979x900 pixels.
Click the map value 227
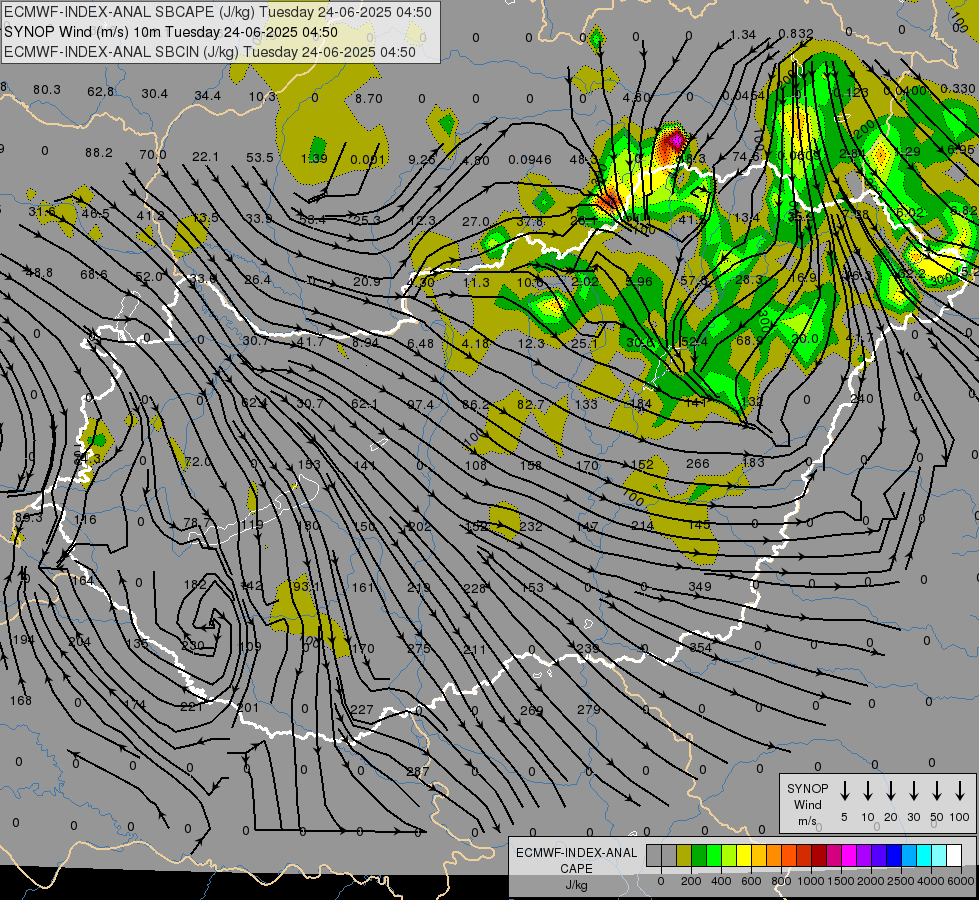[362, 710]
